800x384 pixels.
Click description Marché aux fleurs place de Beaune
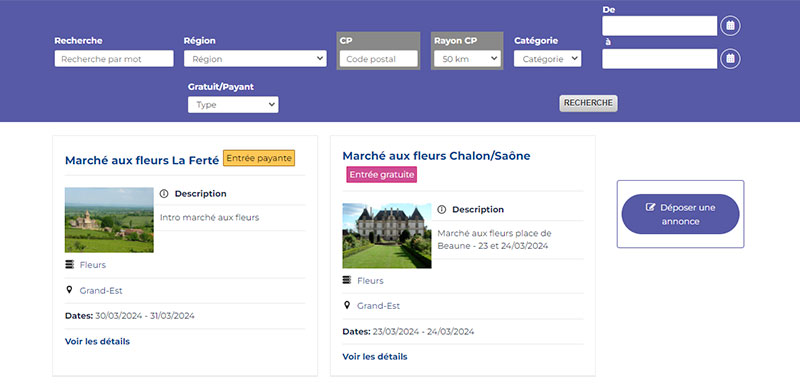(x=494, y=239)
